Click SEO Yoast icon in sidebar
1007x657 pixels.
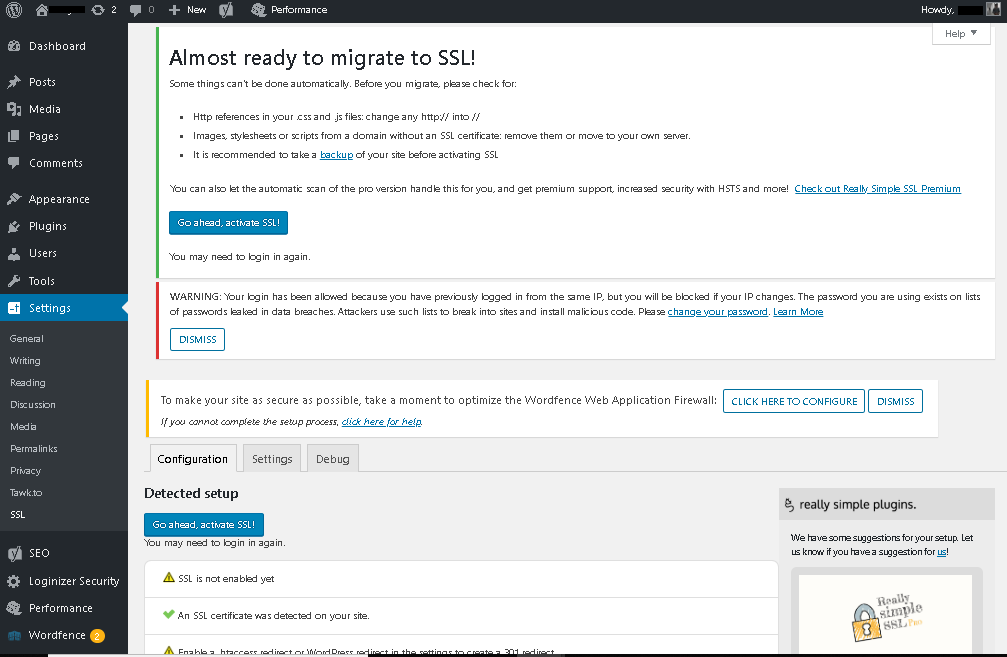pyautogui.click(x=14, y=553)
